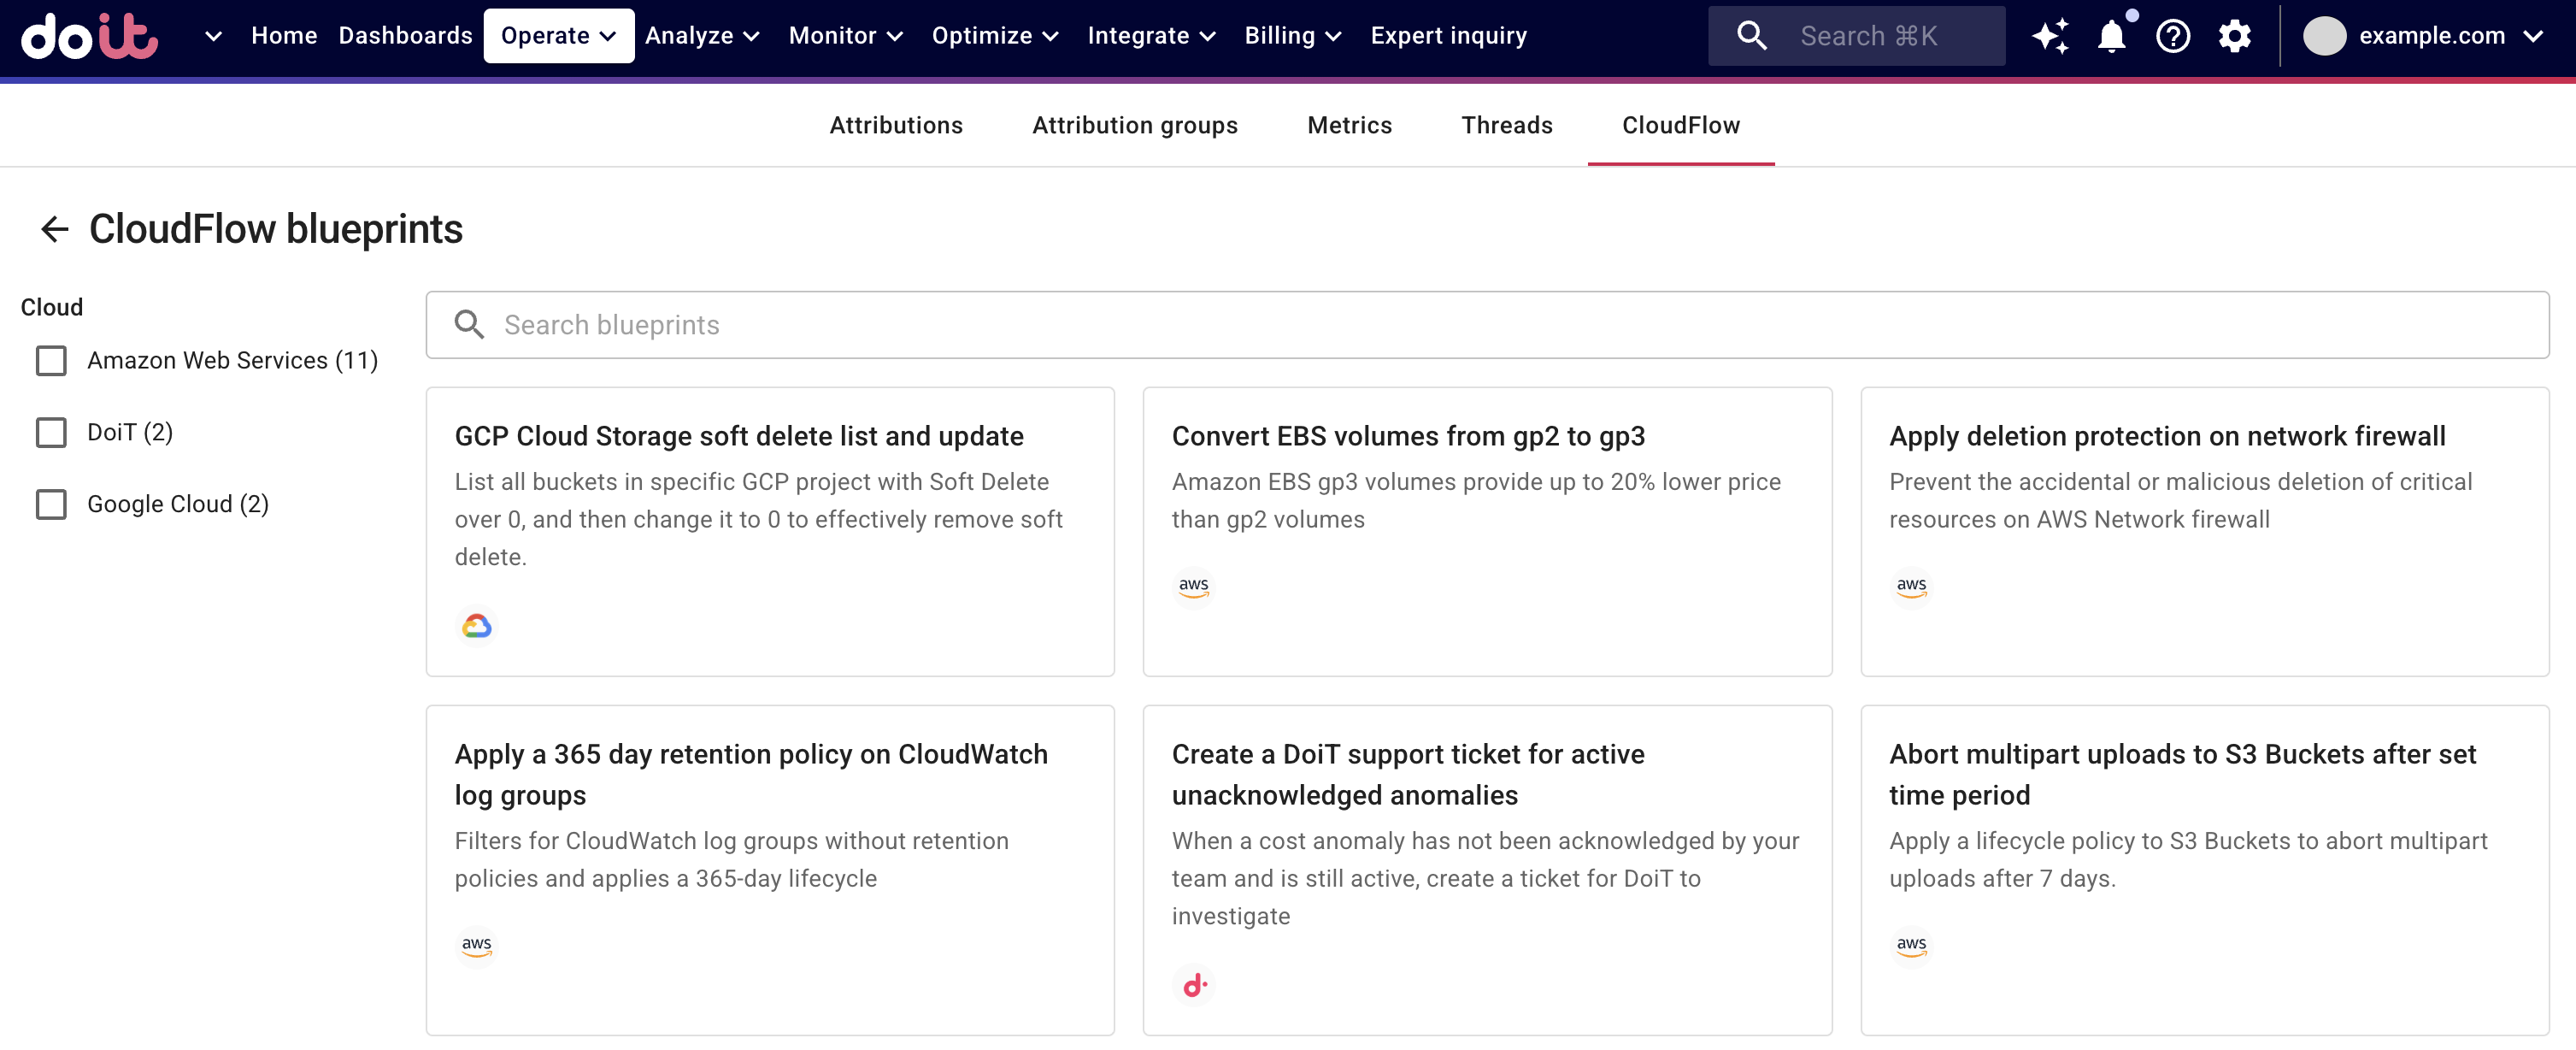The height and width of the screenshot is (1050, 2576).
Task: Open the AI sparkle assistant icon
Action: click(x=2049, y=37)
